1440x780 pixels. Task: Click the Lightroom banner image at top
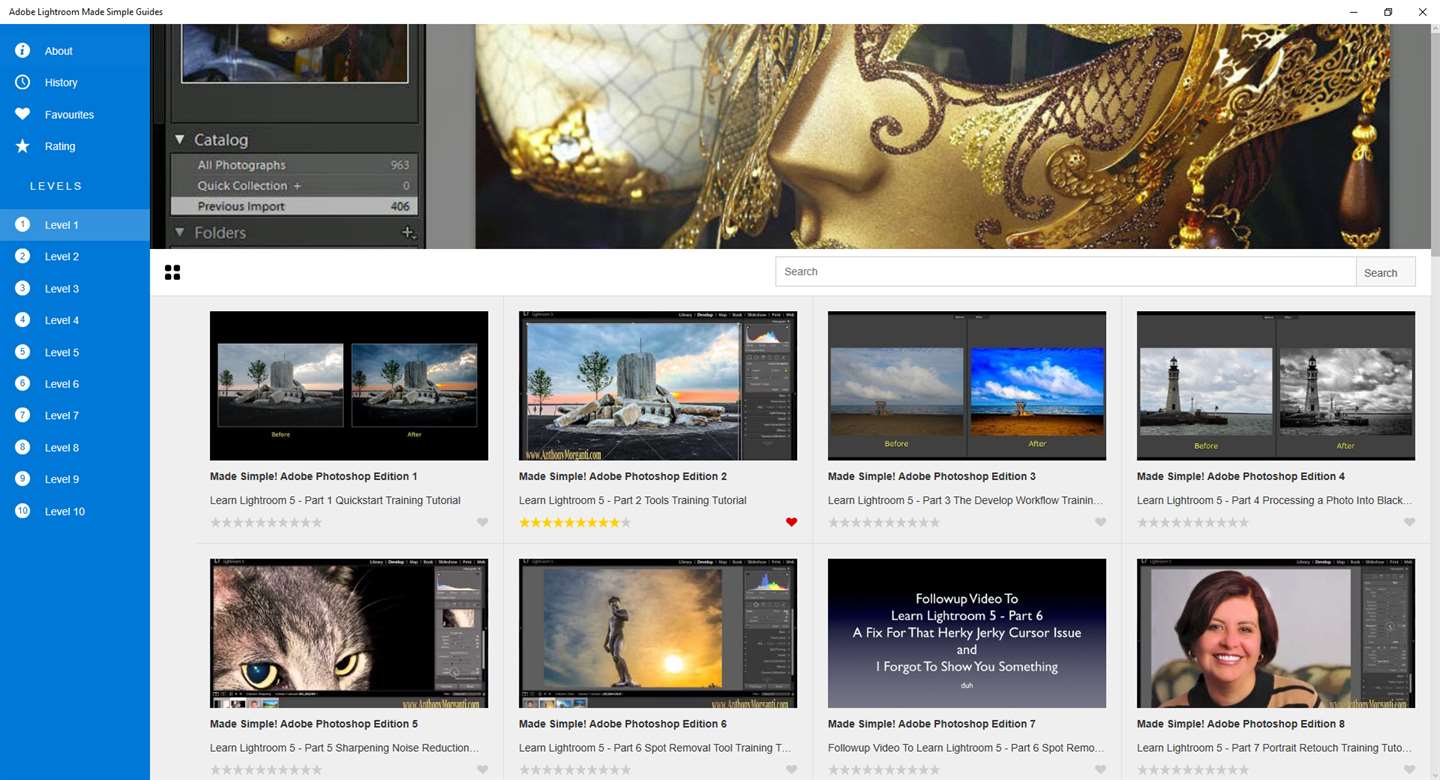(x=790, y=136)
